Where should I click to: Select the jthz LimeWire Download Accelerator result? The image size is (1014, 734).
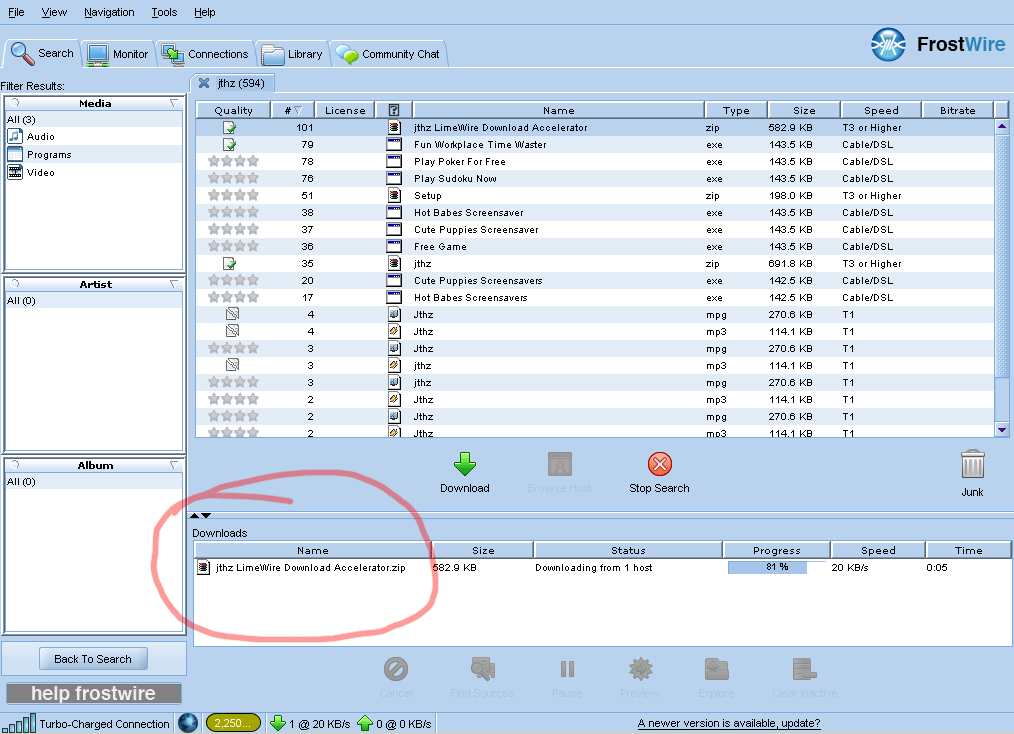tap(595, 128)
